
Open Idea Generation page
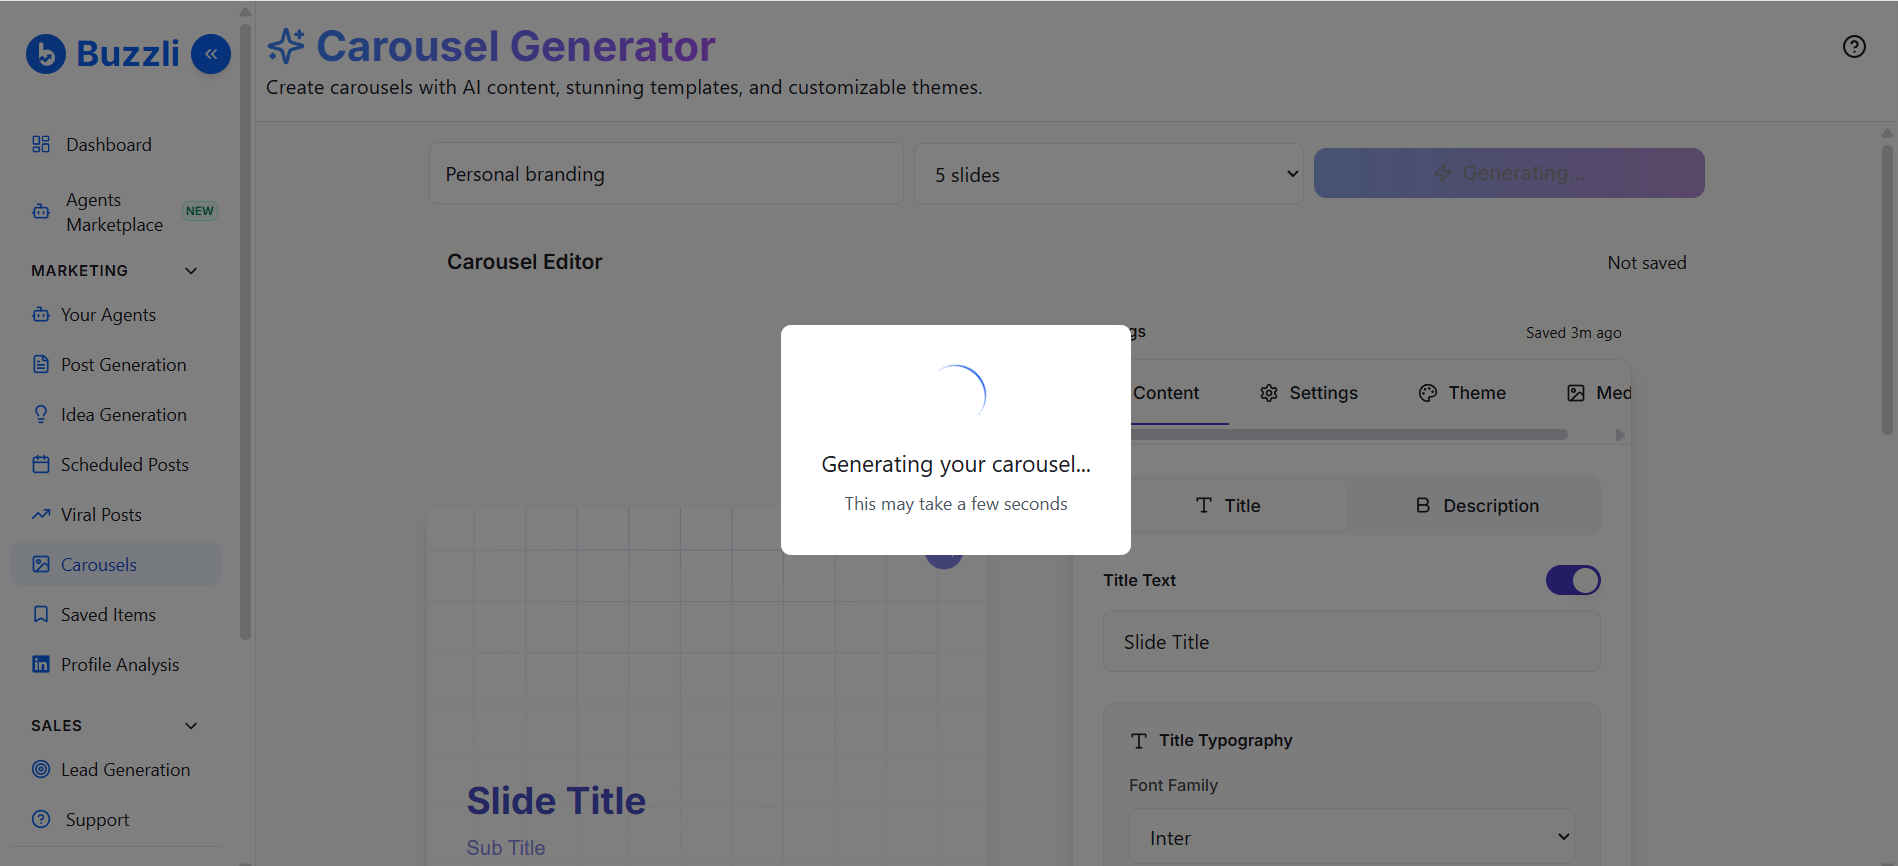pos(116,414)
